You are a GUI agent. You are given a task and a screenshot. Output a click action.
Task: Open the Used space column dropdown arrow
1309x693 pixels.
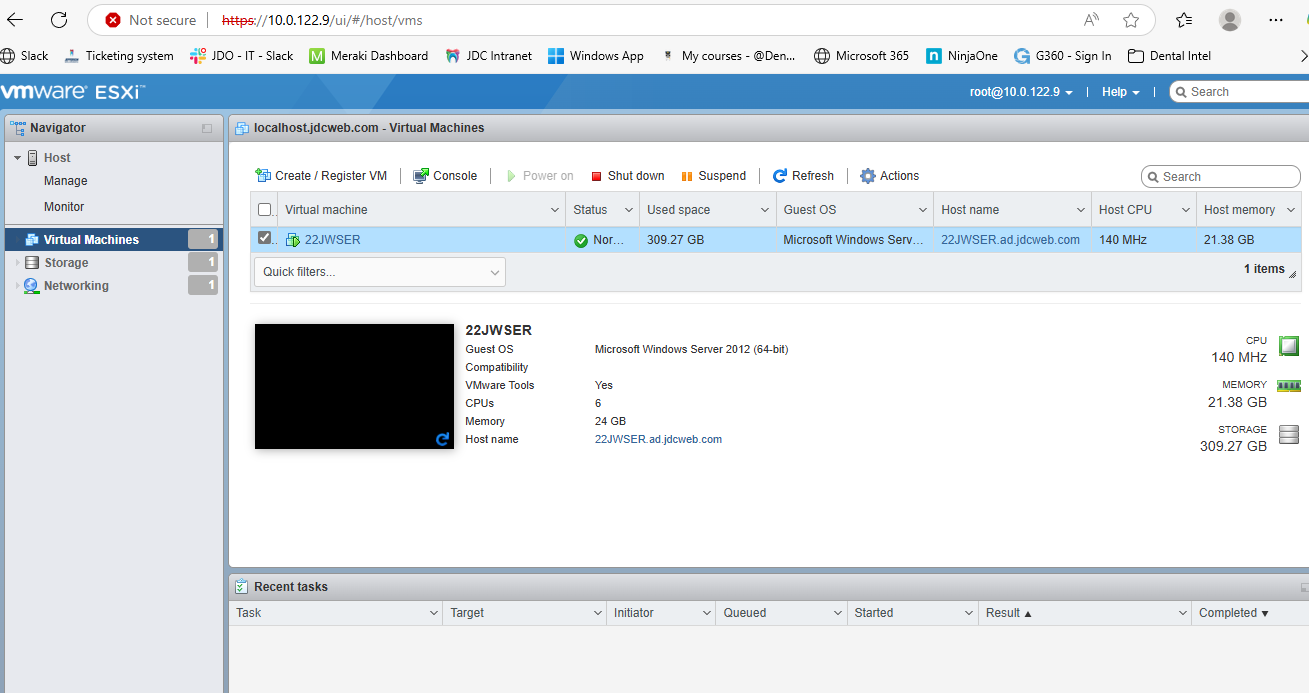(766, 210)
